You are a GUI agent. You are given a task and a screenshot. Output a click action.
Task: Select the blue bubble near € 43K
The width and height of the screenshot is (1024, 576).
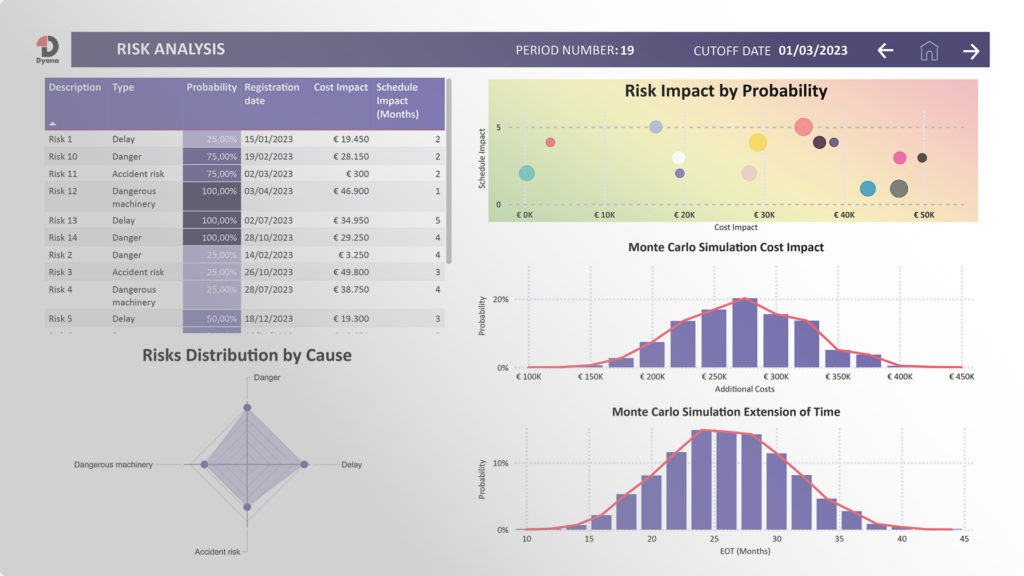867,189
